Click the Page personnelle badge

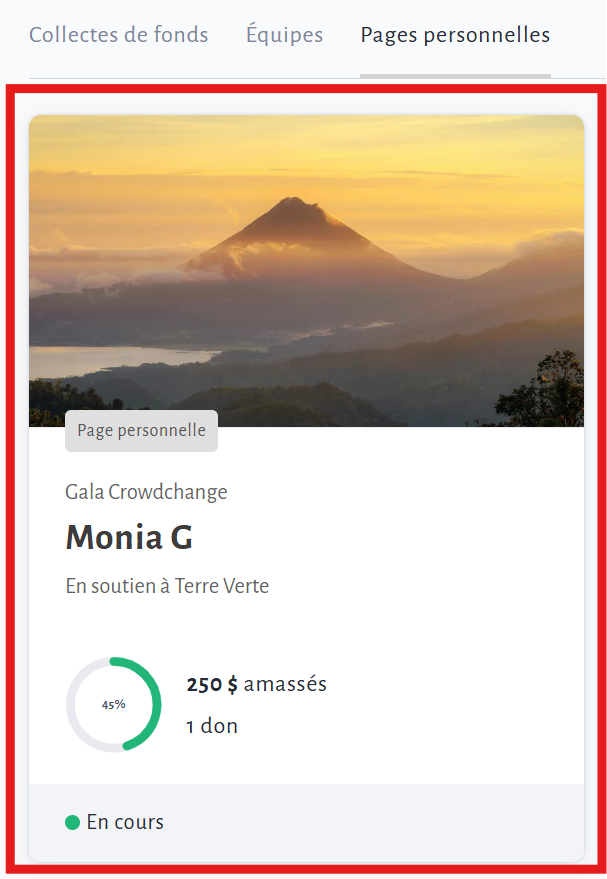click(141, 431)
